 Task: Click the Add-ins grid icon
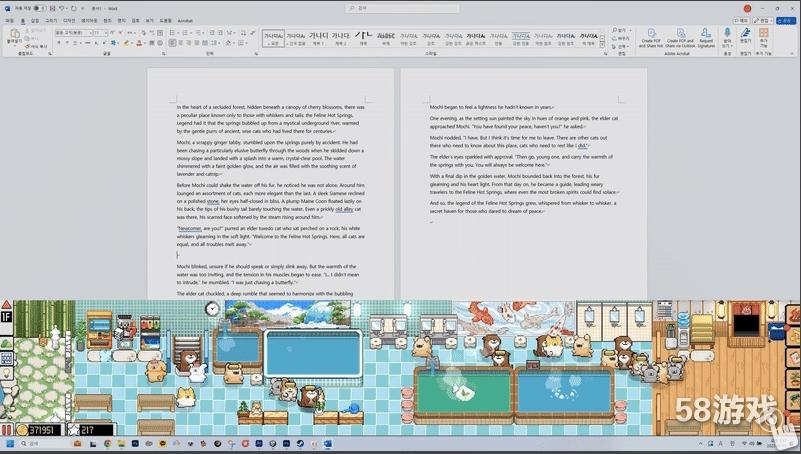763,36
